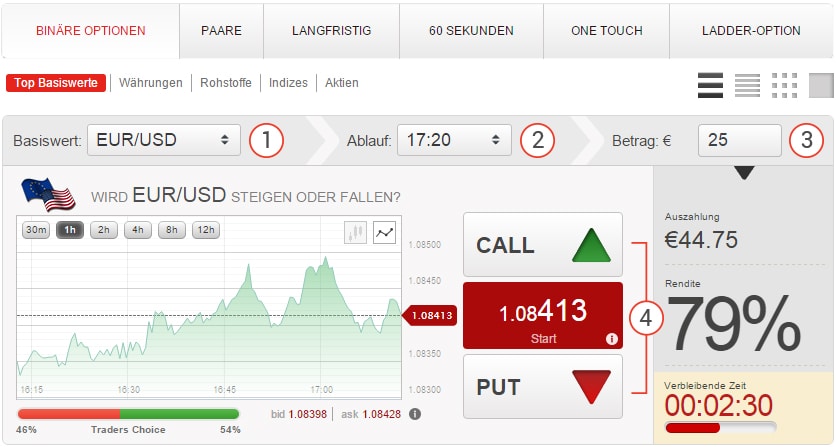This screenshot has width=836, height=447.
Task: Open the info icon on Start price
Action: (612, 339)
